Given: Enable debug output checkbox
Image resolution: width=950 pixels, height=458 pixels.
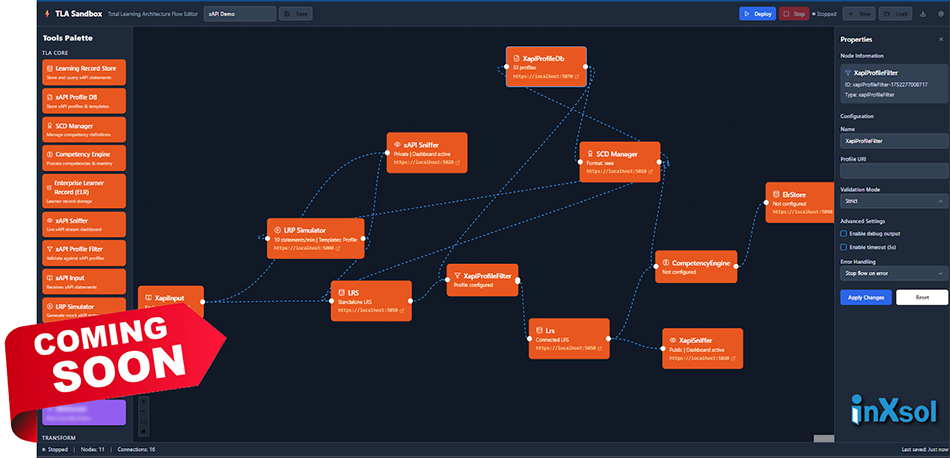Looking at the screenshot, I should coord(843,233).
